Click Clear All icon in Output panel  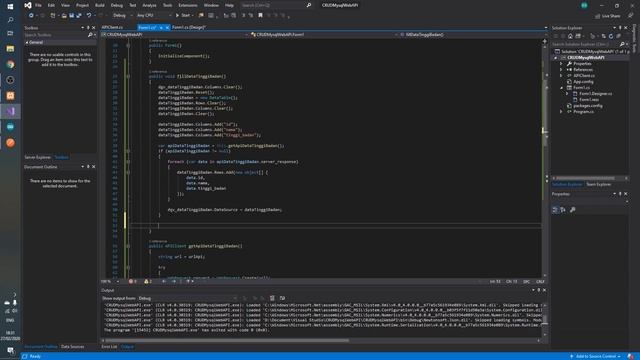point(272,298)
